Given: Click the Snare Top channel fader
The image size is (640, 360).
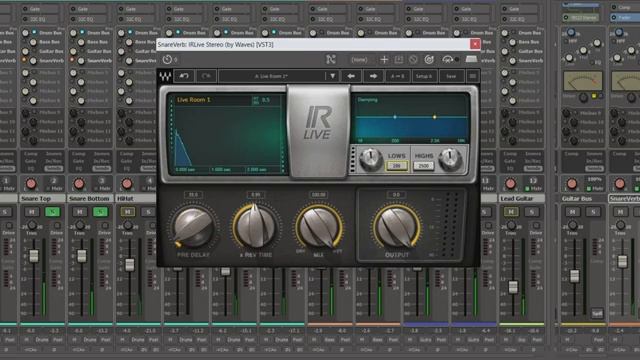Looking at the screenshot, I should point(34,256).
